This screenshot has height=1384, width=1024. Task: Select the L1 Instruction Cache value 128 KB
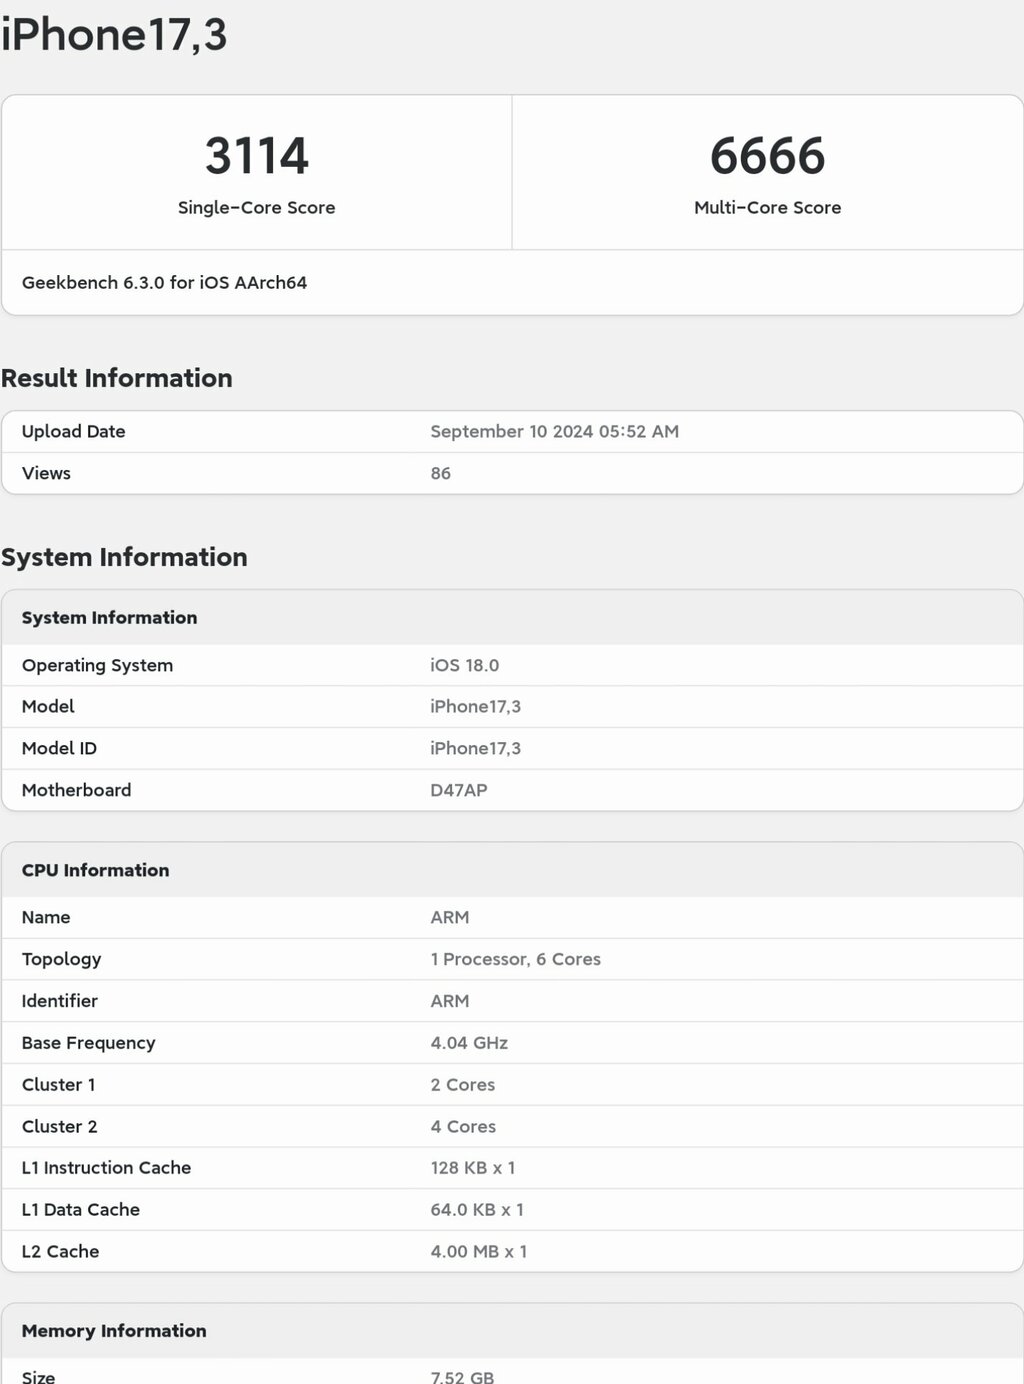[472, 1168]
